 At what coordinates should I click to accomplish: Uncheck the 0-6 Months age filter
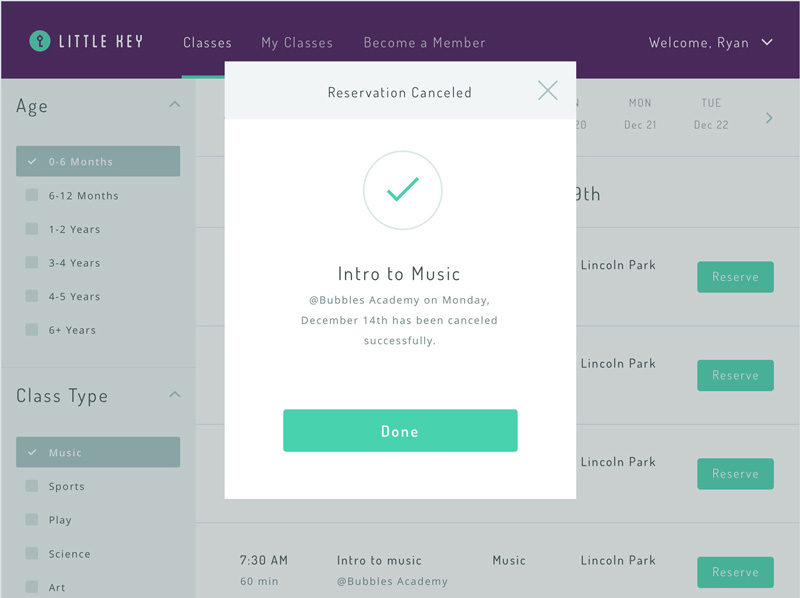coord(98,161)
